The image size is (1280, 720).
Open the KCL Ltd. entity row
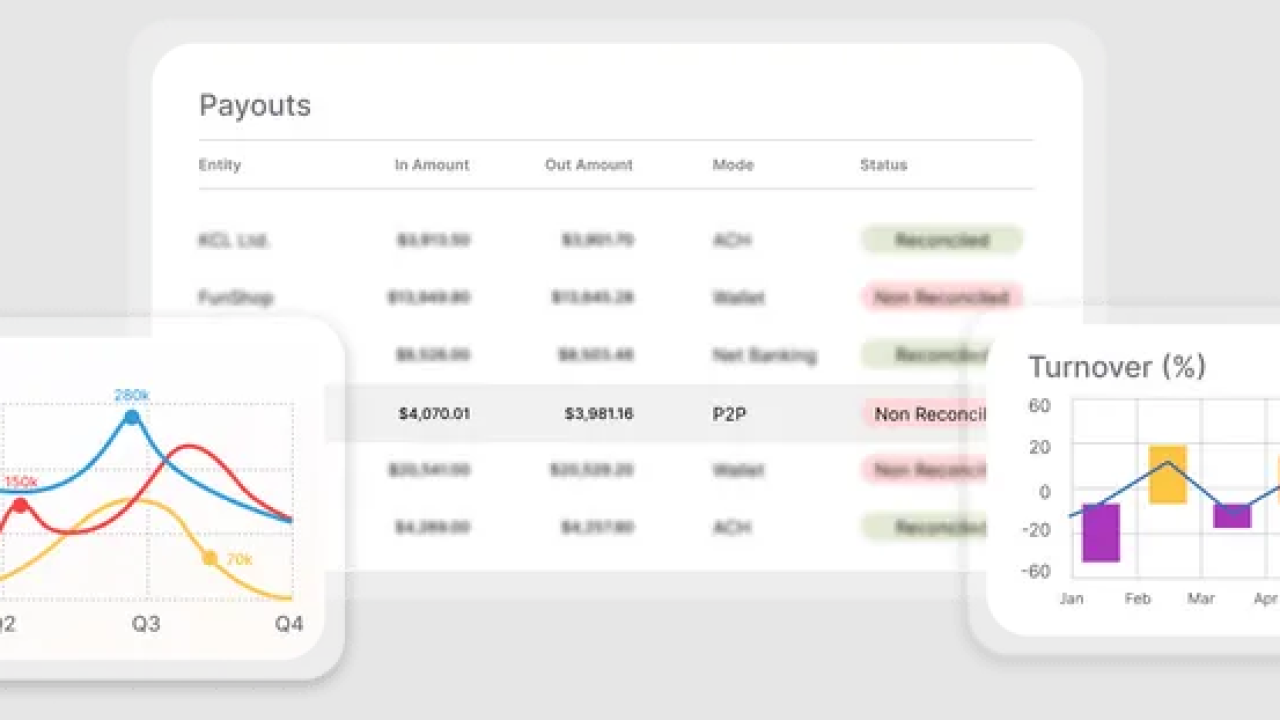click(x=616, y=240)
